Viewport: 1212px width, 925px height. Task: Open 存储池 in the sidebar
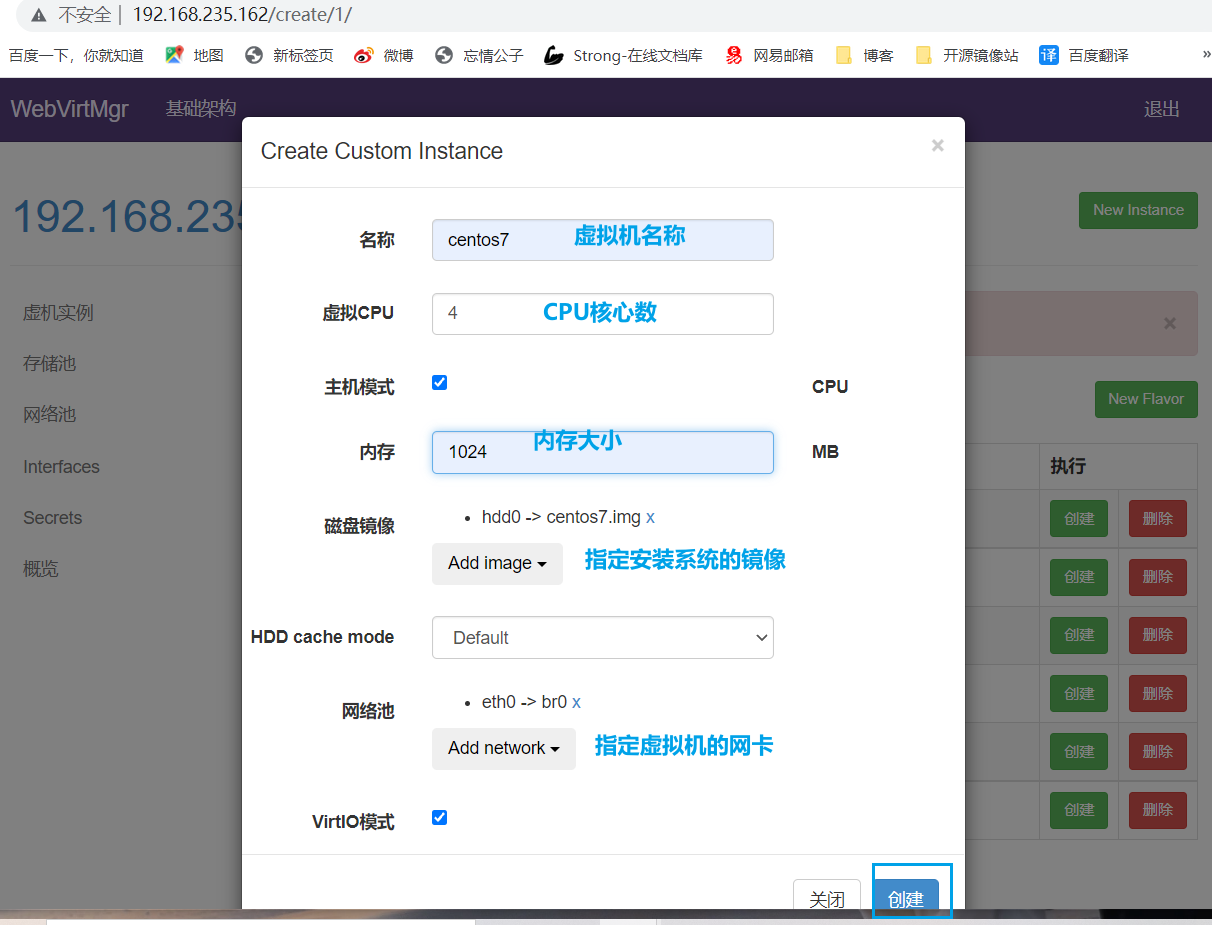pyautogui.click(x=50, y=364)
